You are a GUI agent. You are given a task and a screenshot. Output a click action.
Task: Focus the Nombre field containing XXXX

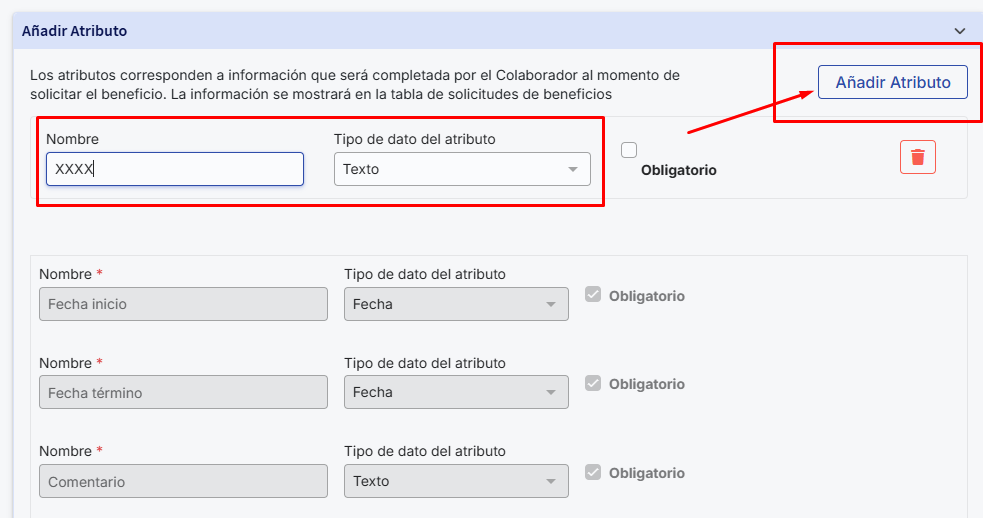click(175, 169)
